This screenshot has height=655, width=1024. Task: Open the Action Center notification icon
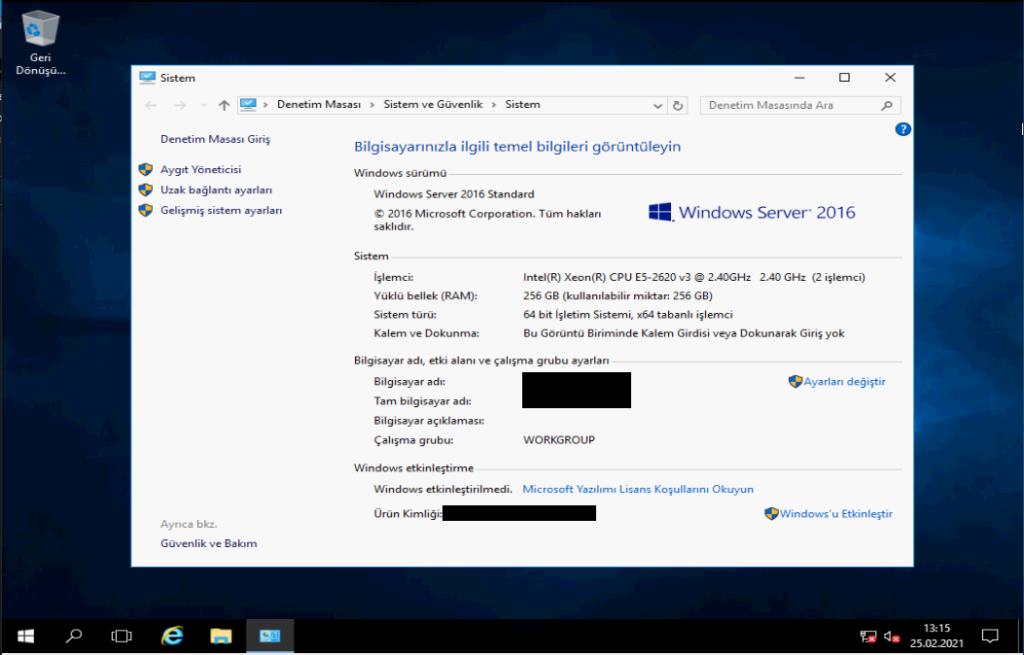(990, 636)
